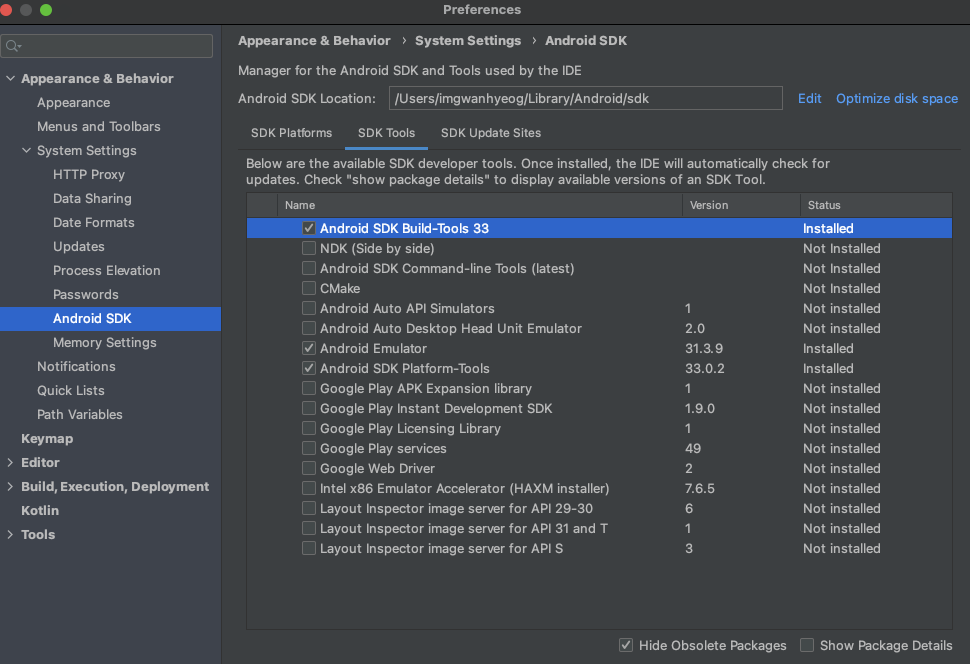Open Keymap settings
970x664 pixels.
point(47,439)
